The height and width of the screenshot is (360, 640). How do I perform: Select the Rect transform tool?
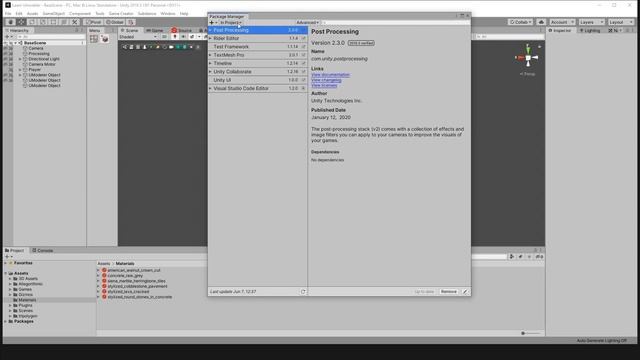[53, 22]
